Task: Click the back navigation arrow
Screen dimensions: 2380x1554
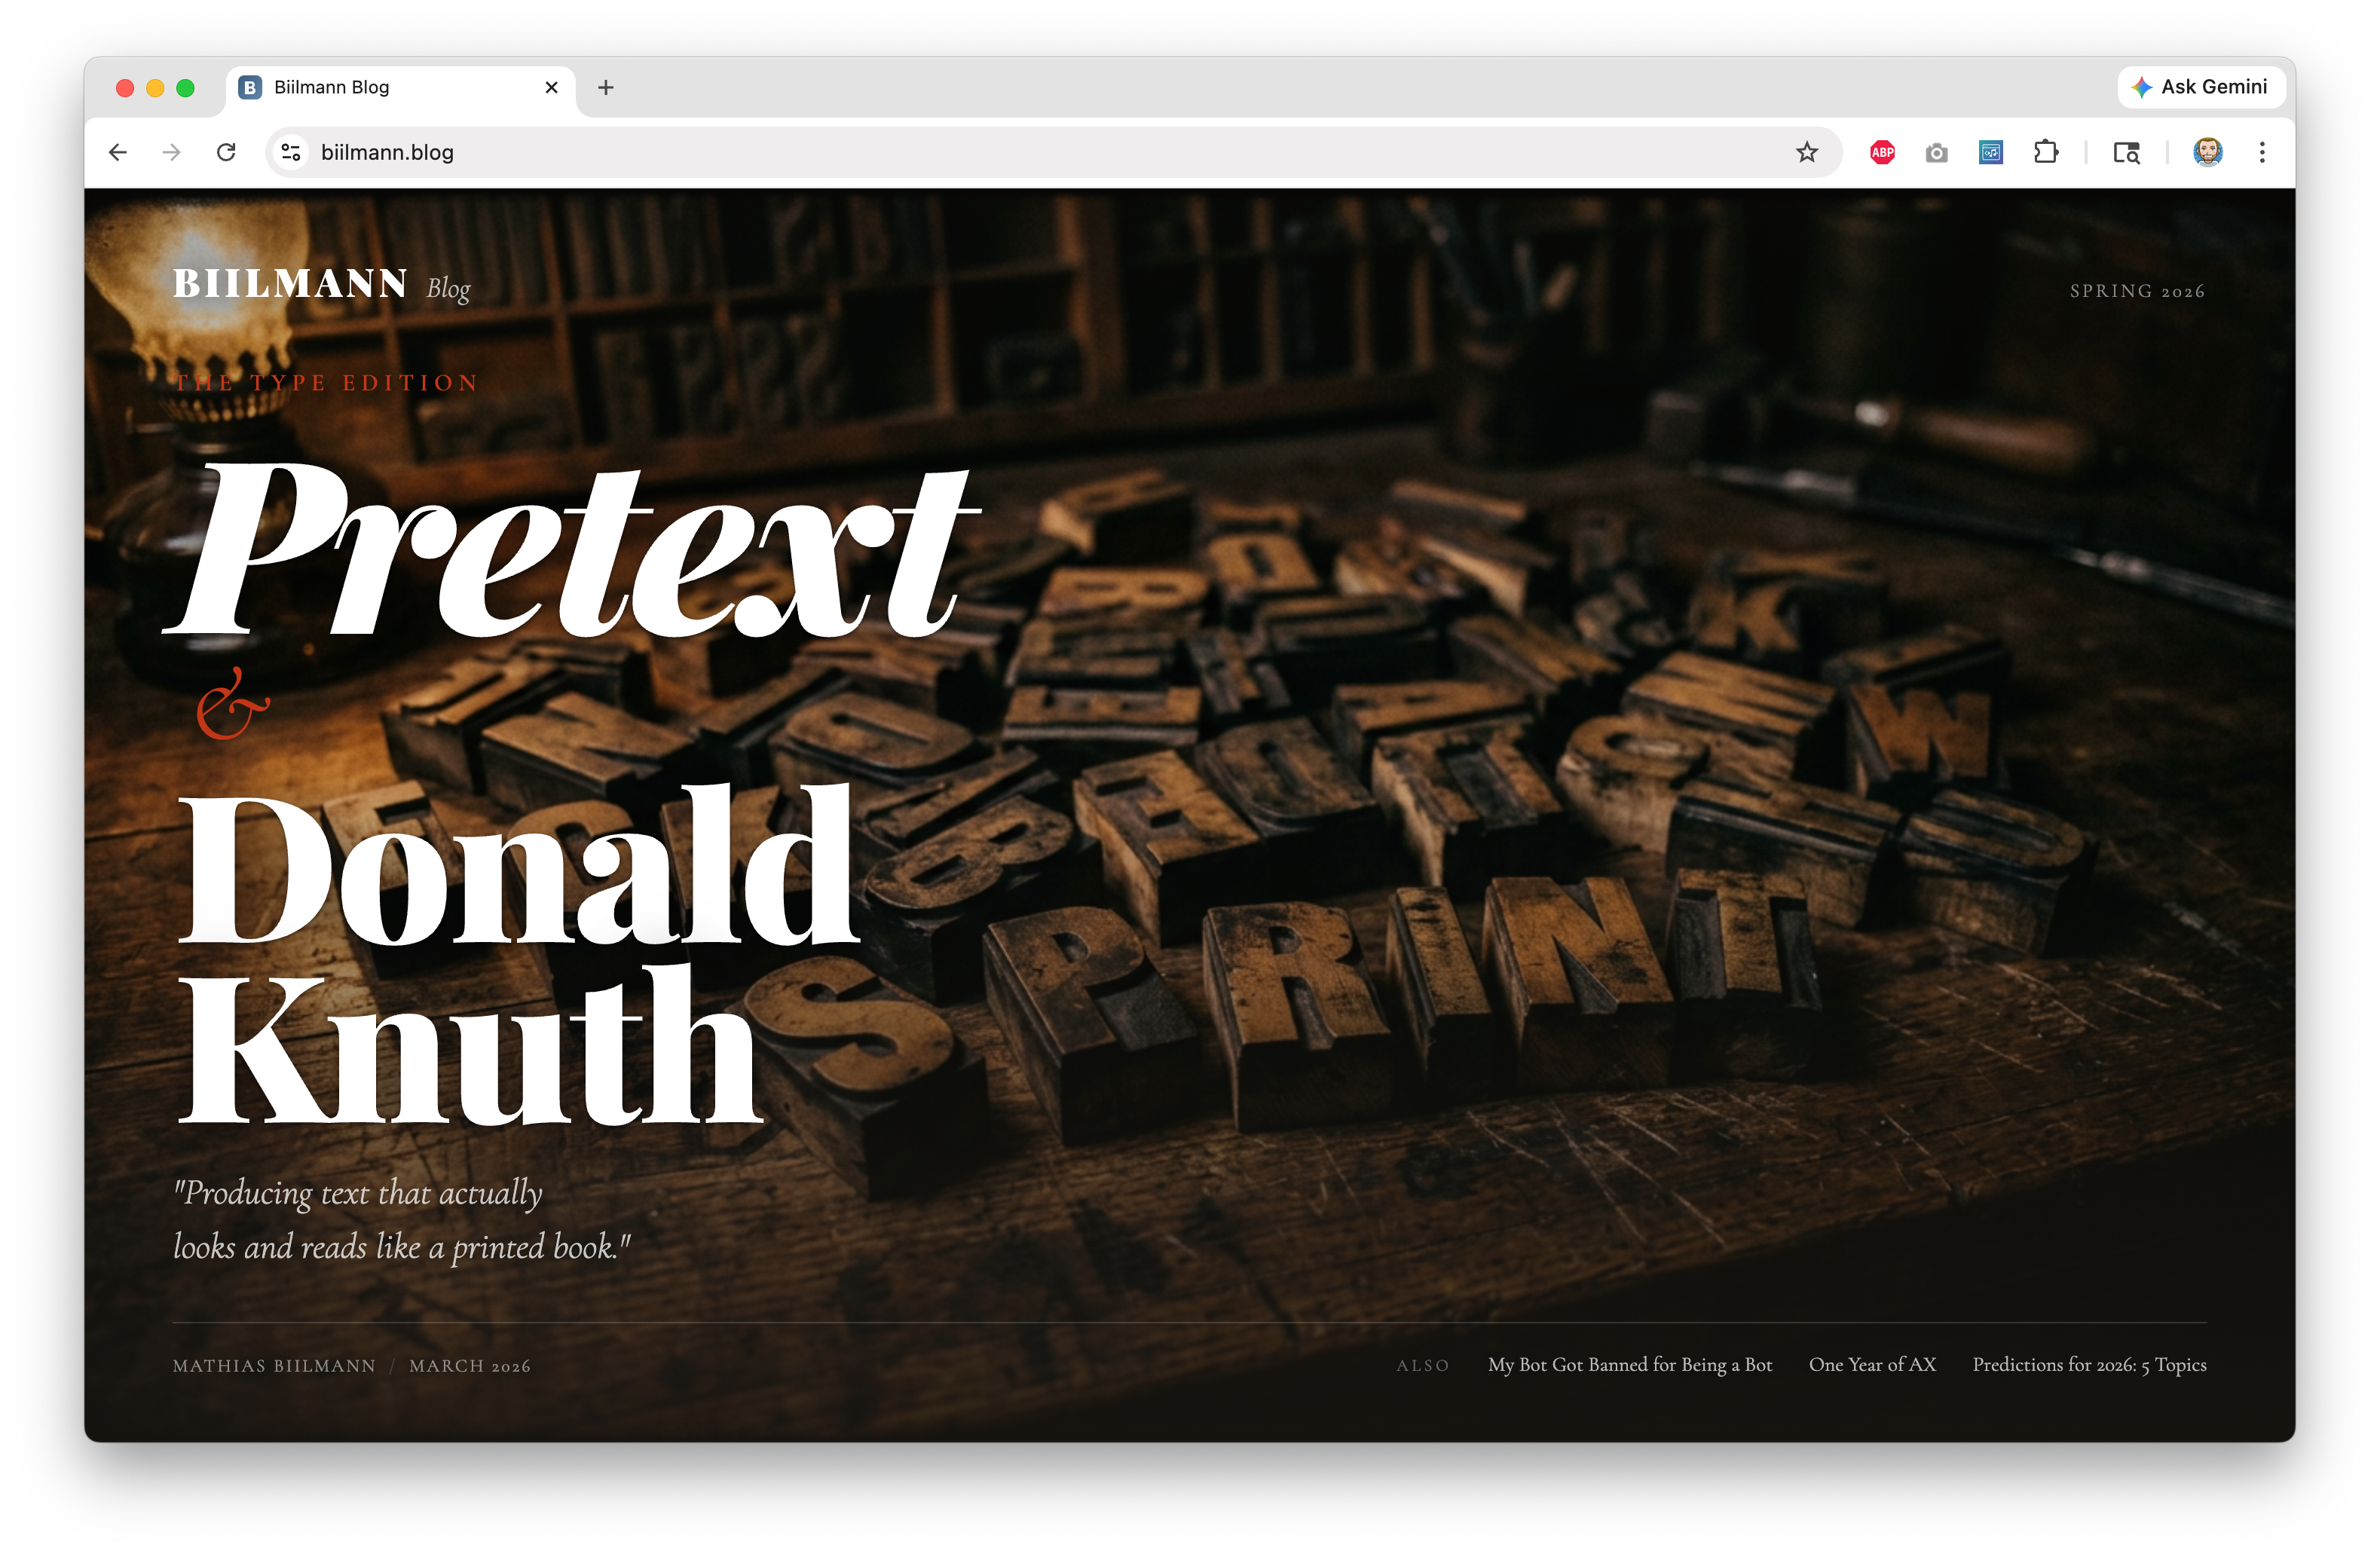Action: 117,152
